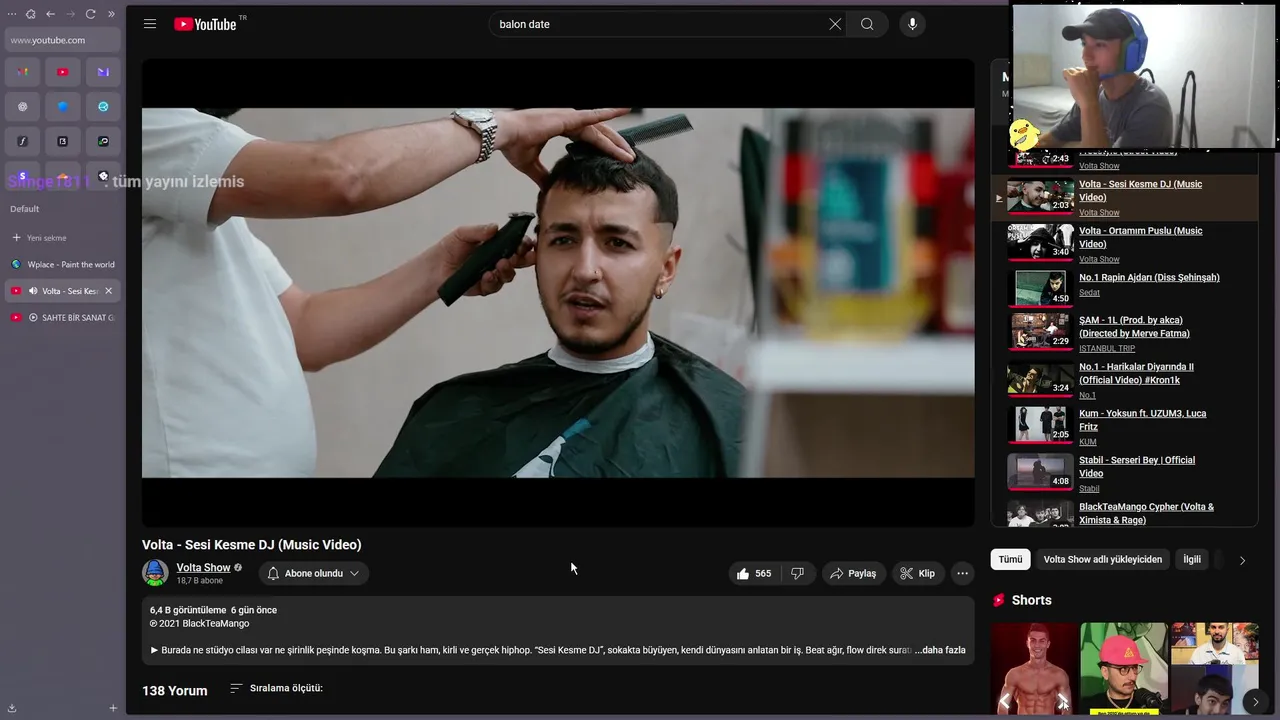
Task: Clear the search box with the X
Action: pyautogui.click(x=835, y=24)
